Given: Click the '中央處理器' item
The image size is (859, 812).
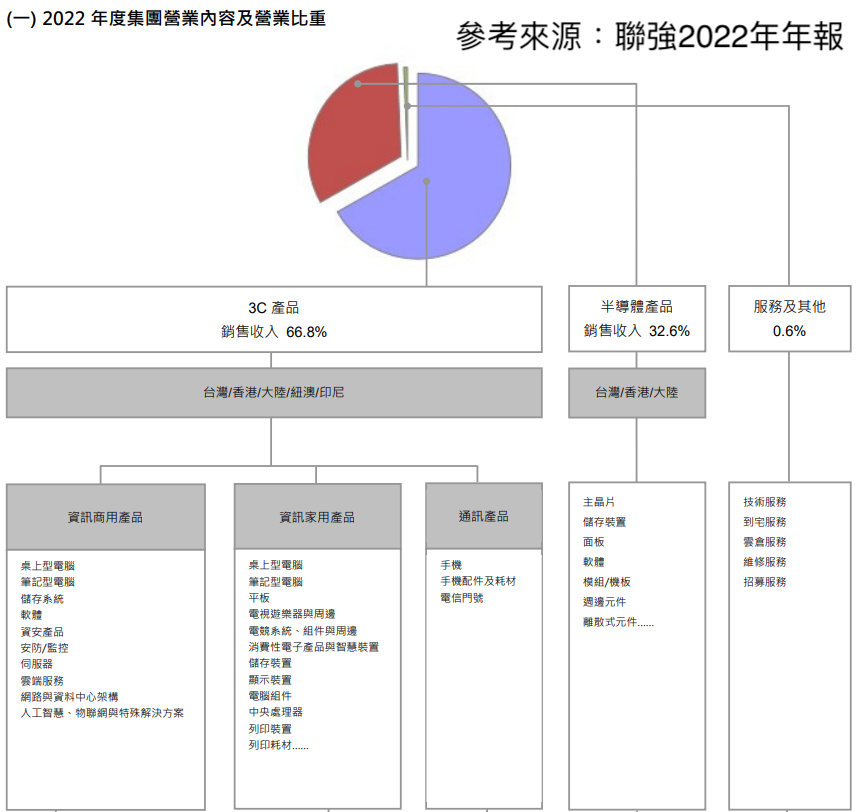Looking at the screenshot, I should point(276,712).
